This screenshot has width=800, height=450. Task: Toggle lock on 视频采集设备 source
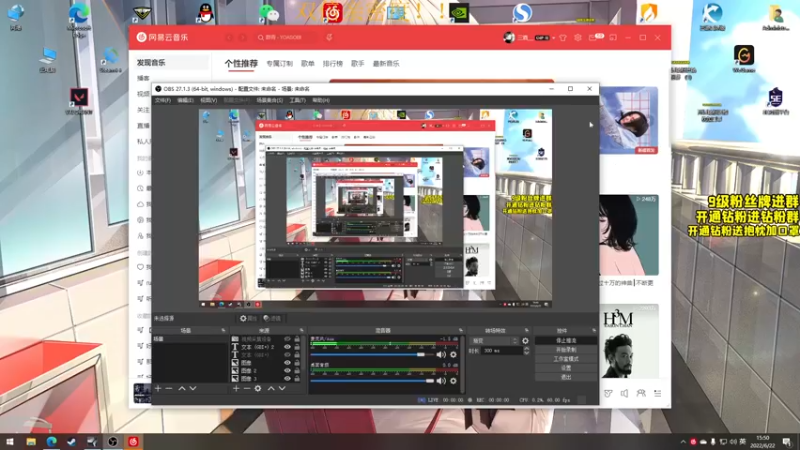point(297,339)
